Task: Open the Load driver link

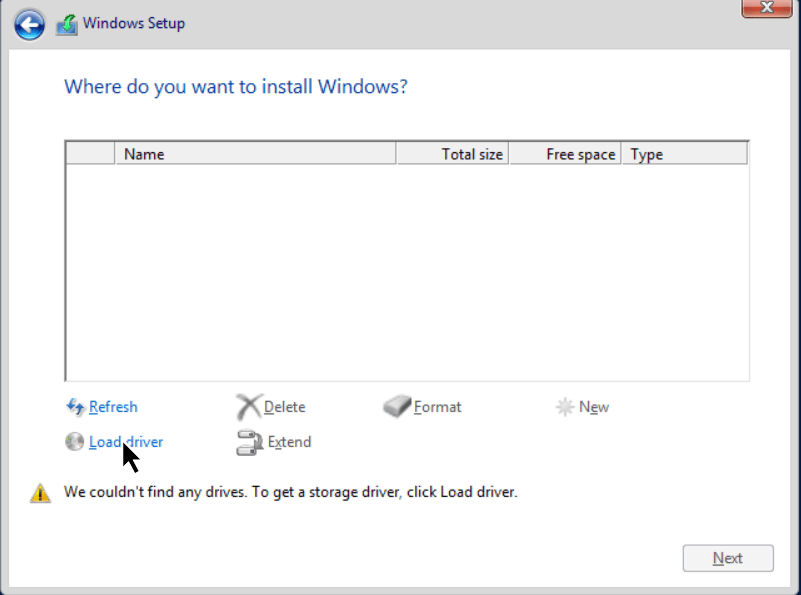Action: pyautogui.click(x=126, y=442)
